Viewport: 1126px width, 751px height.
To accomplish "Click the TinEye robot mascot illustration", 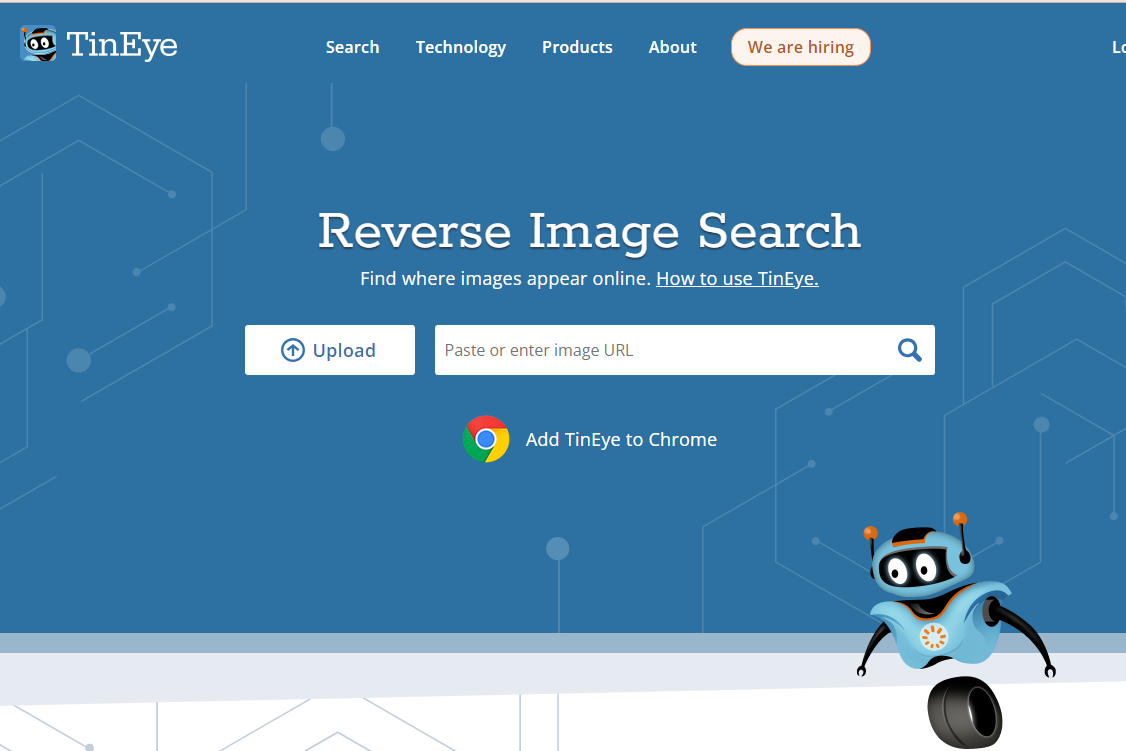I will pos(955,630).
